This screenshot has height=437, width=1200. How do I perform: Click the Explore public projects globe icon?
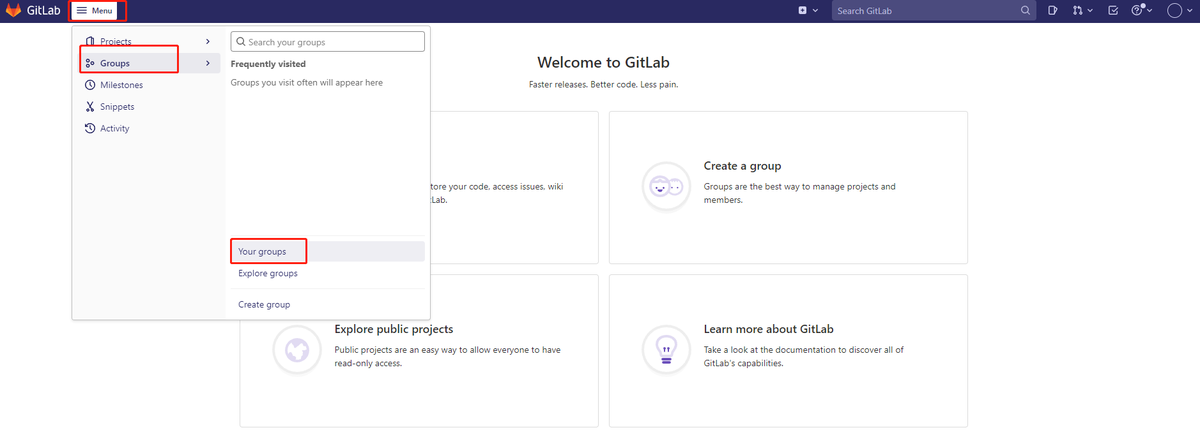297,350
